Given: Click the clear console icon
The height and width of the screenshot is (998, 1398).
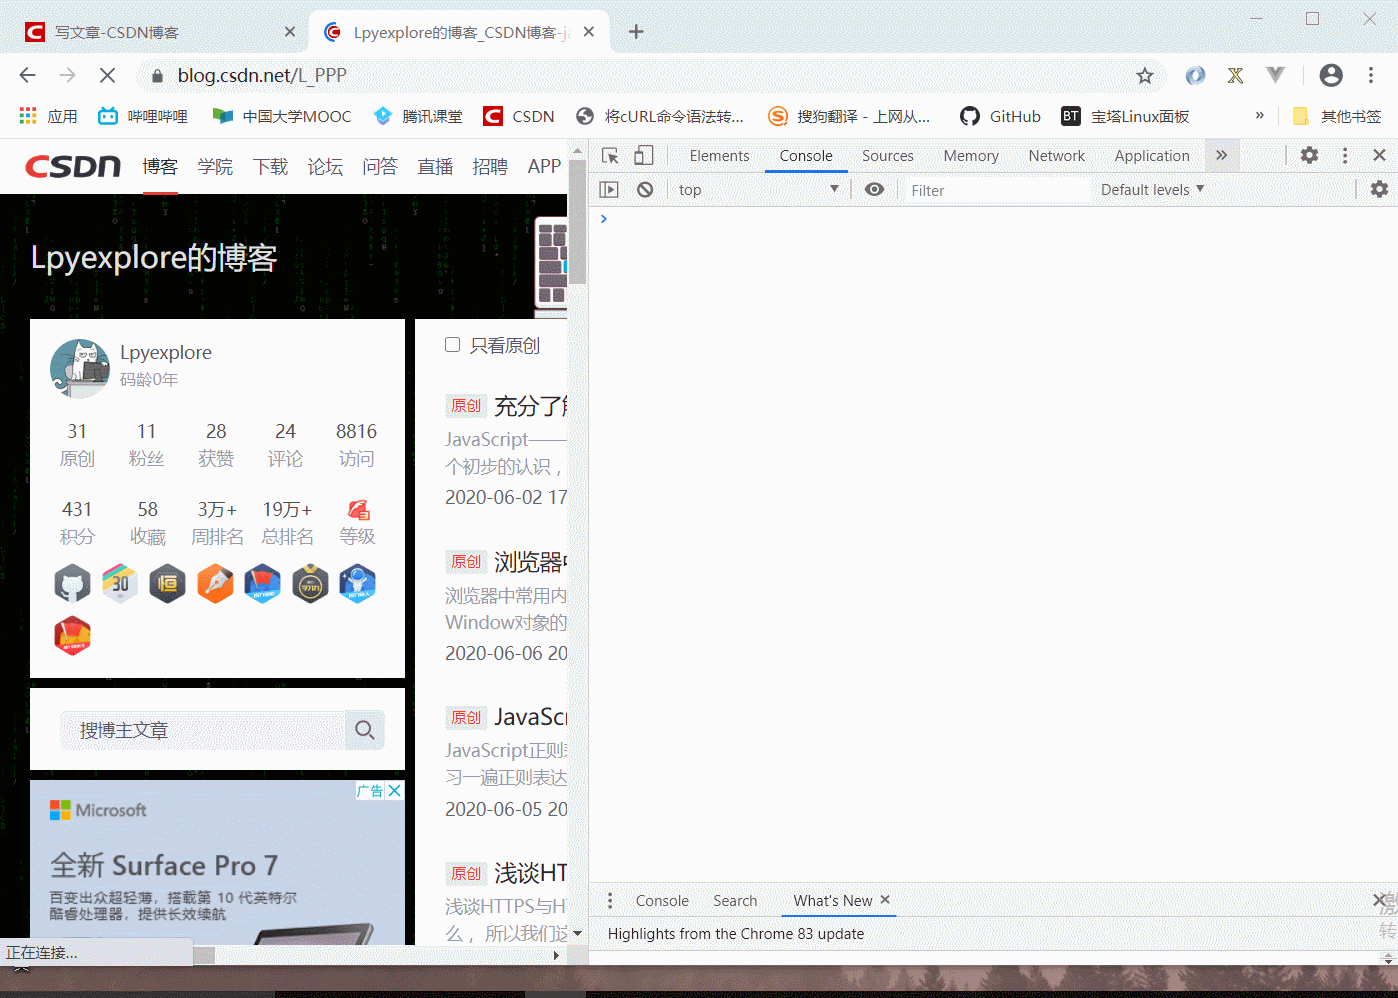Looking at the screenshot, I should pyautogui.click(x=644, y=189).
